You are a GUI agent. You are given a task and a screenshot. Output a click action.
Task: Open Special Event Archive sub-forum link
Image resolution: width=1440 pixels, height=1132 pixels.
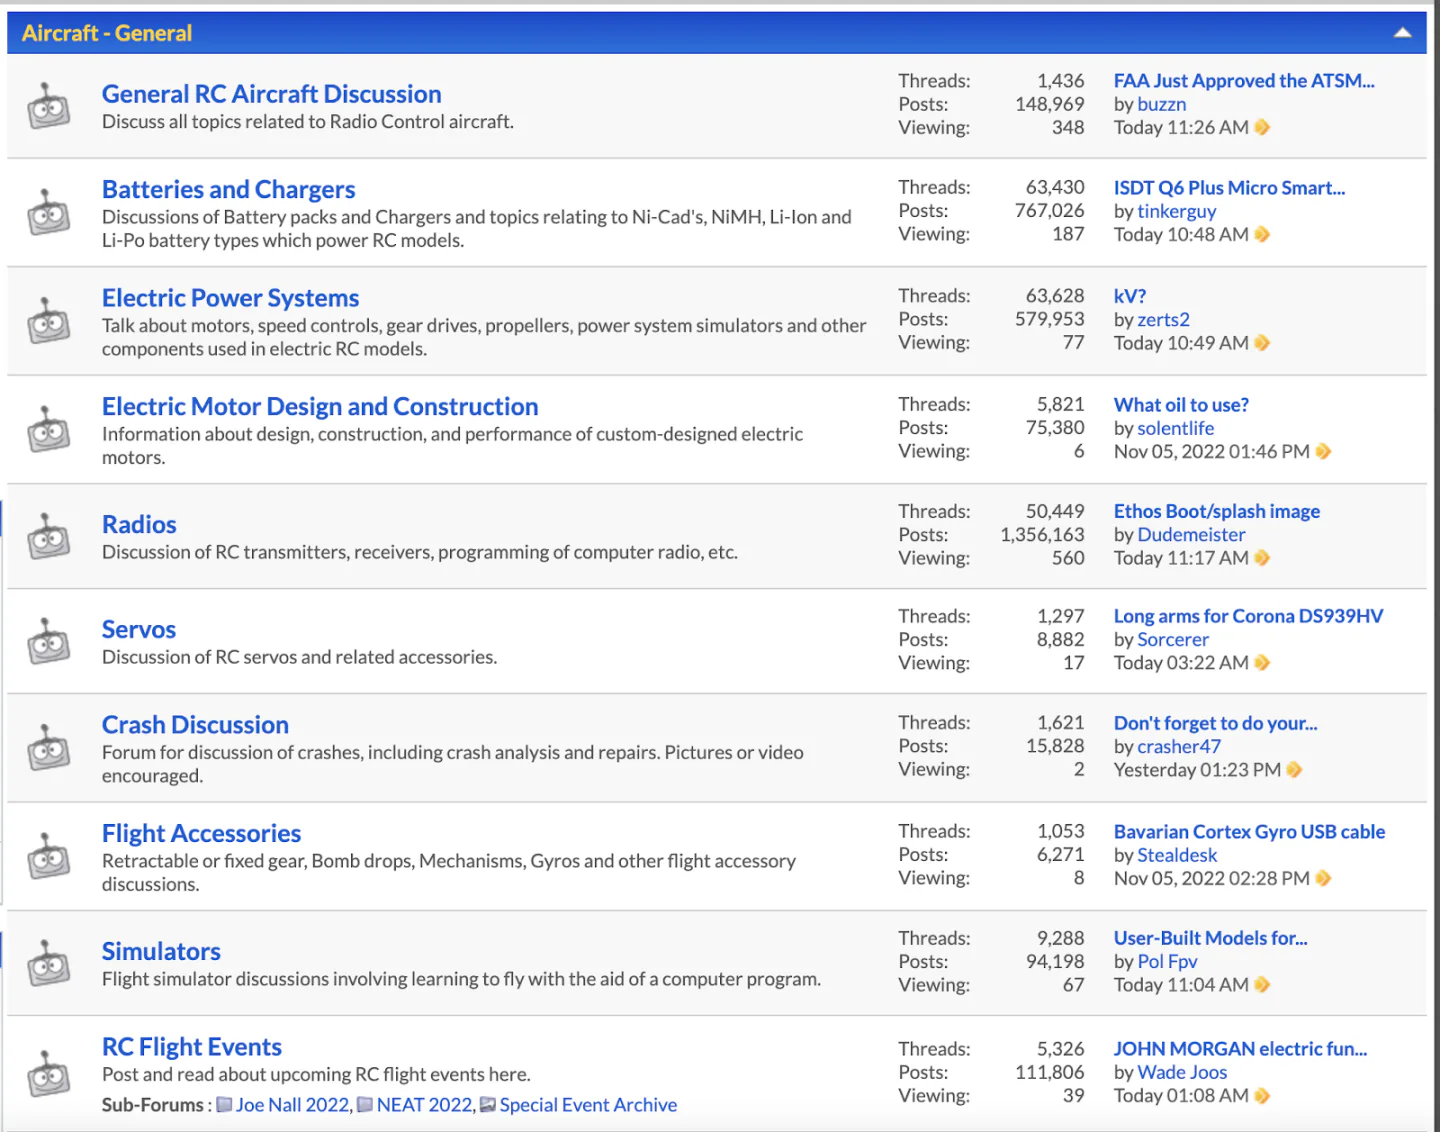pos(588,1105)
